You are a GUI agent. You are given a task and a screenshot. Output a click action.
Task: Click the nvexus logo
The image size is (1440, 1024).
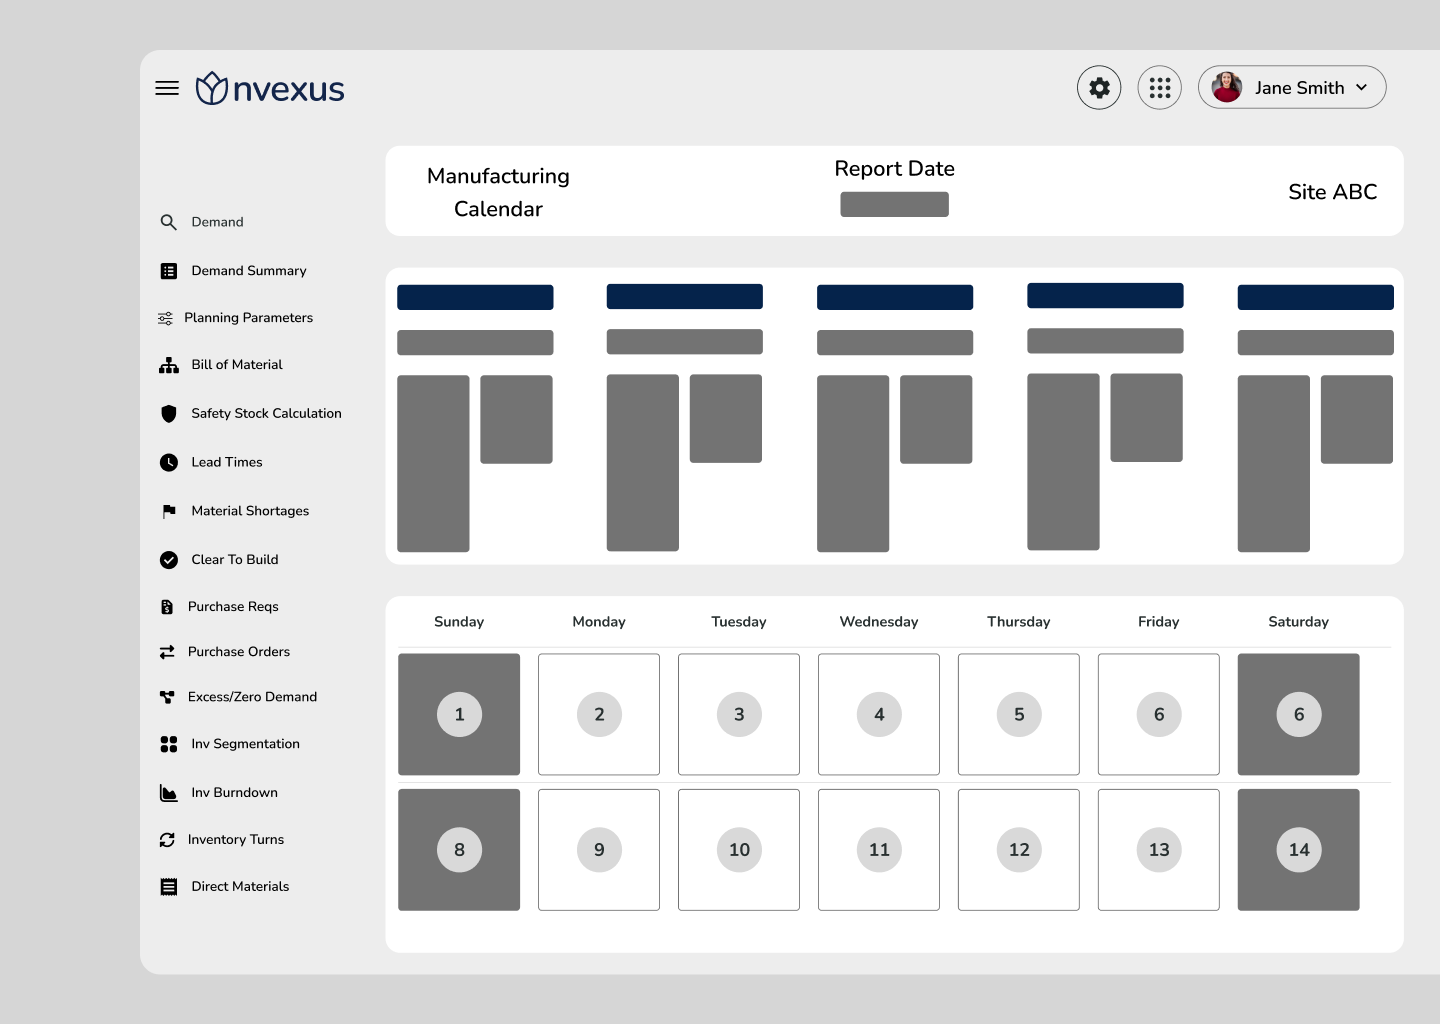click(270, 88)
